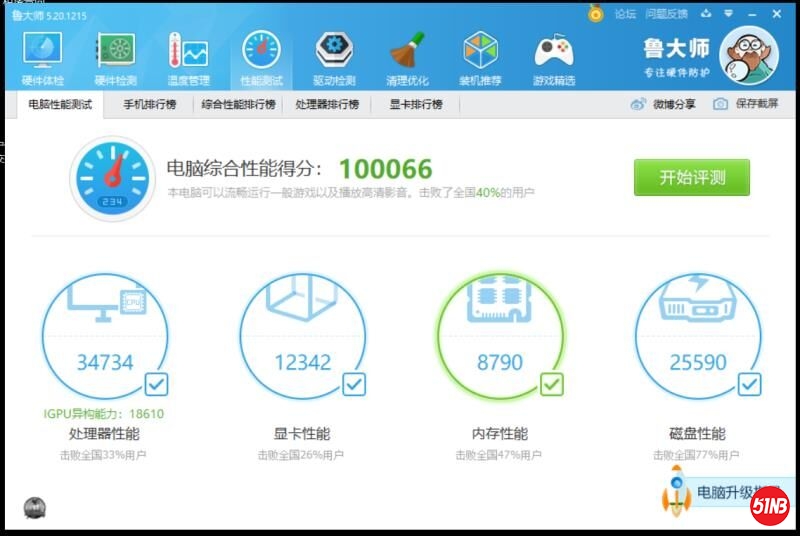This screenshot has width=800, height=536.
Task: Toggle the 磁盘性能 test checkbox
Action: pyautogui.click(x=750, y=384)
